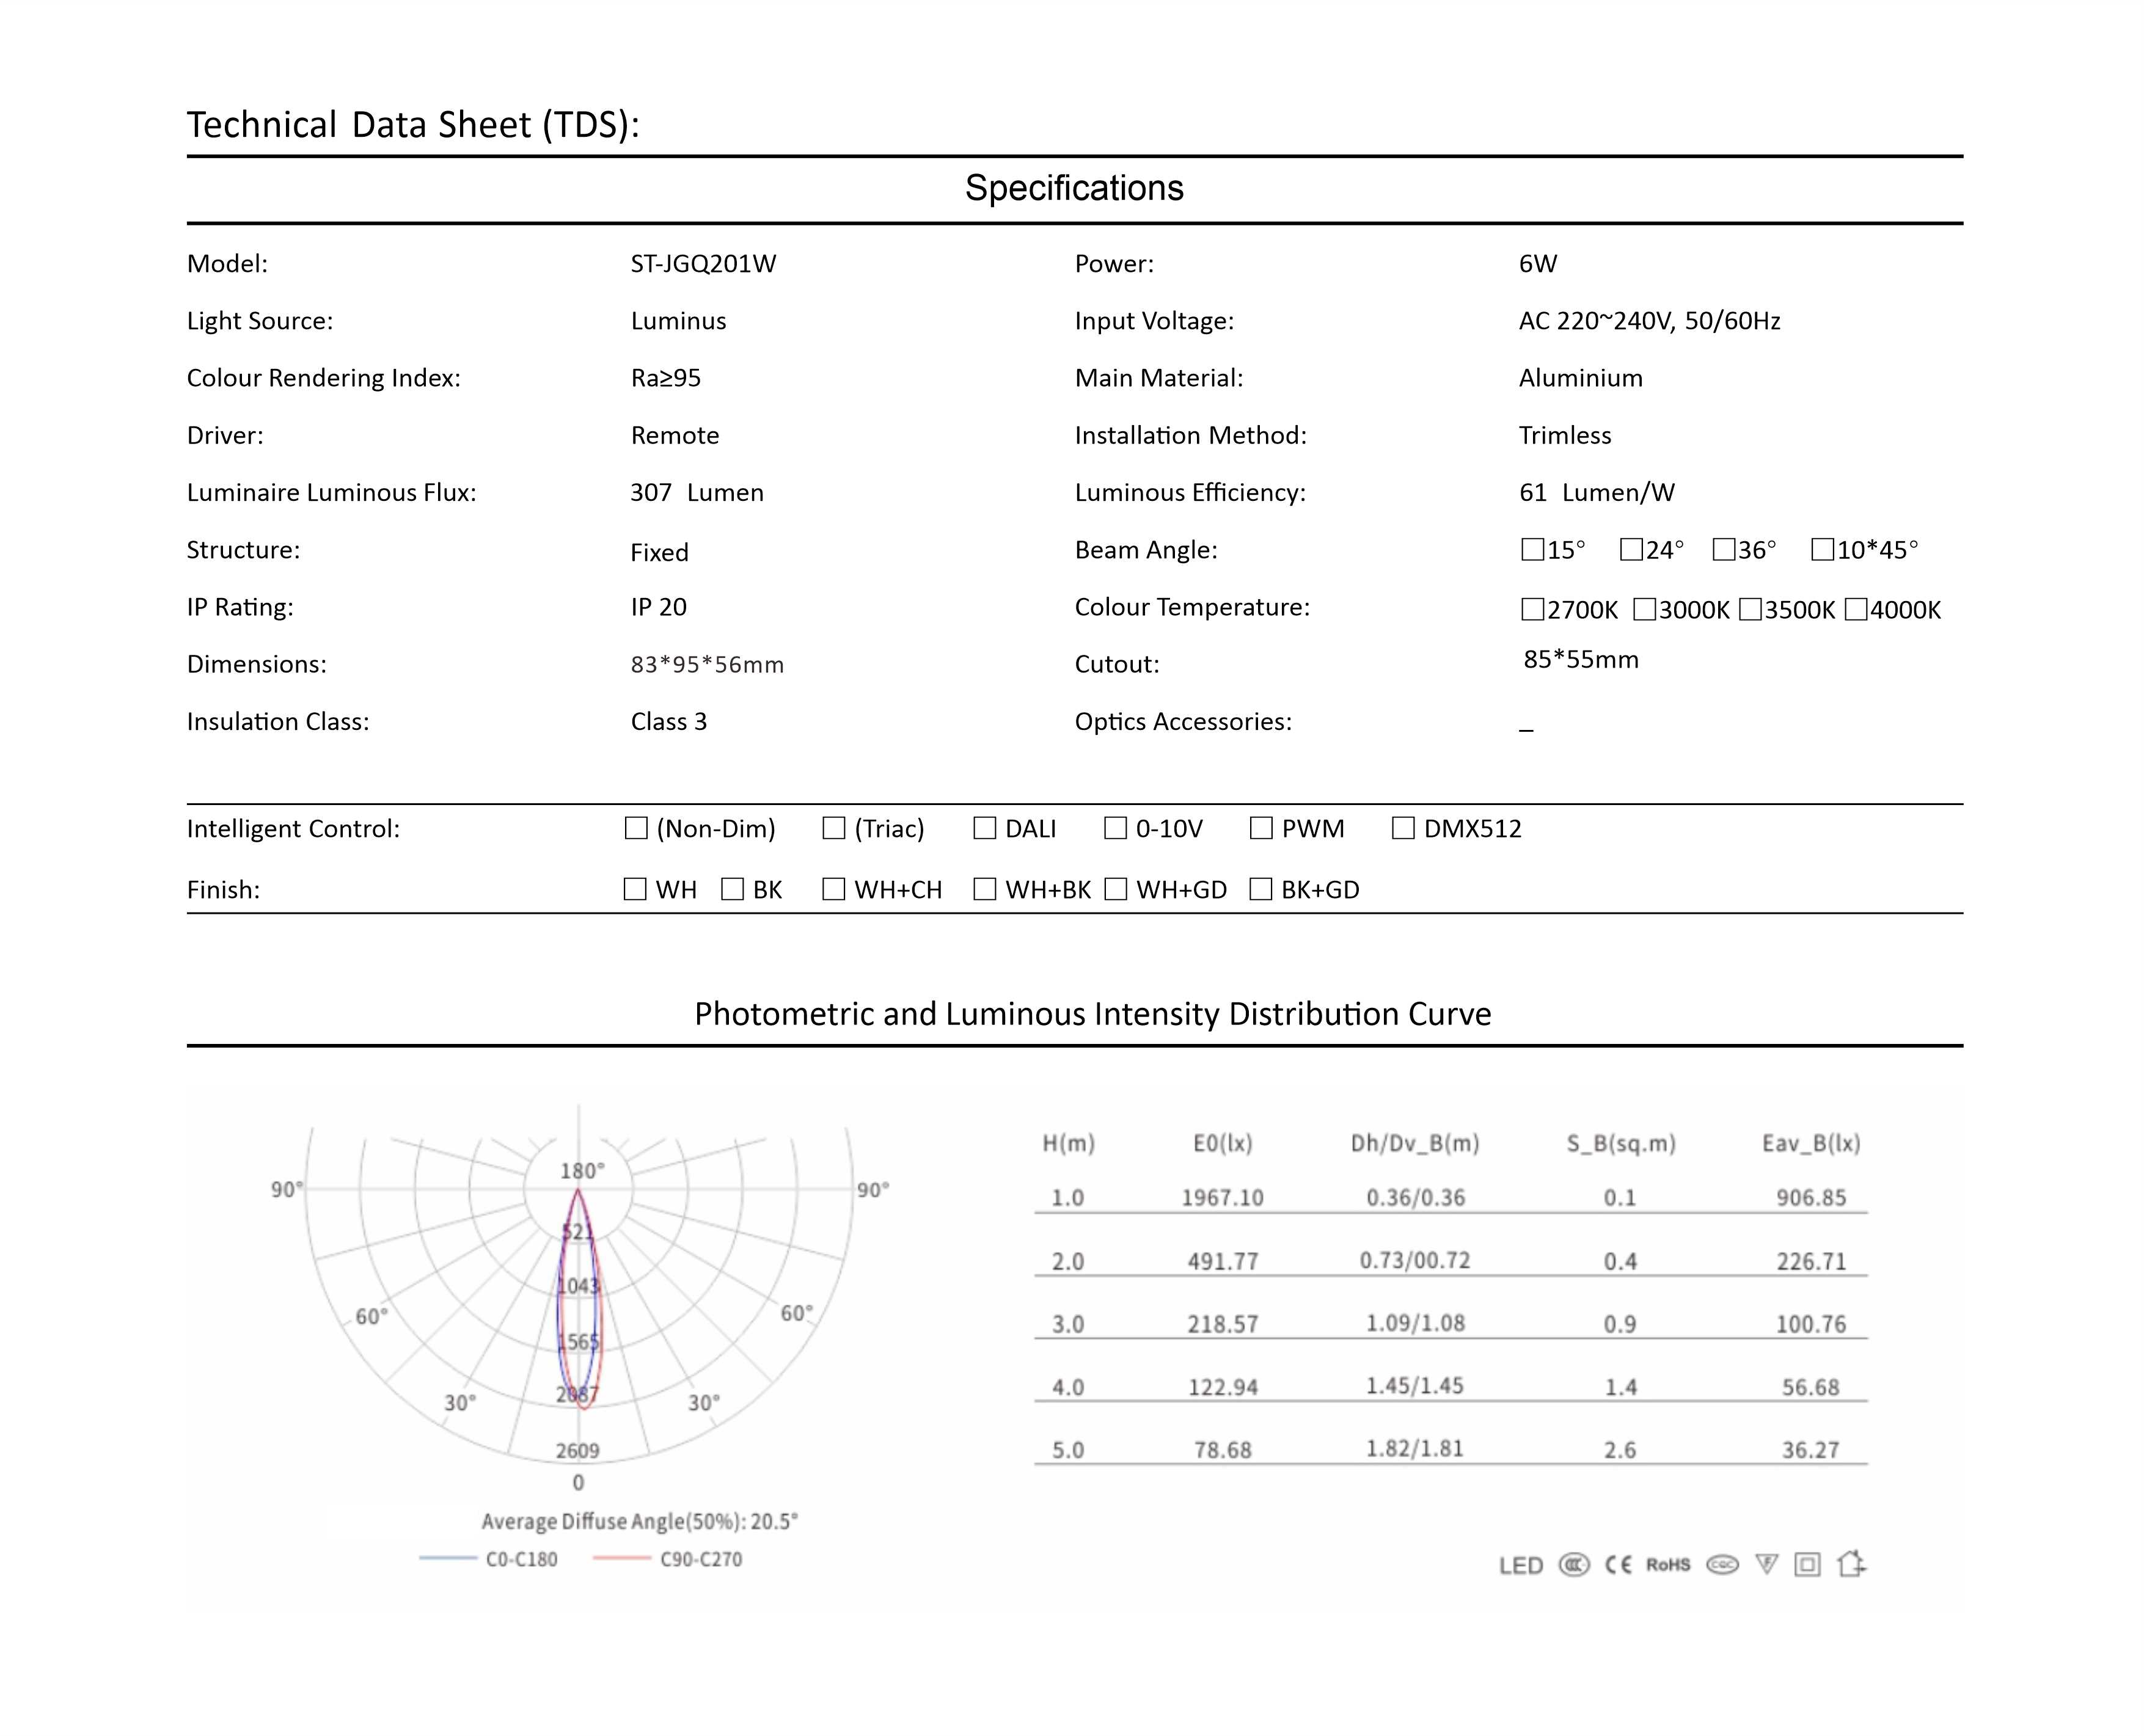
Task: Click the CQC oval certification icon
Action: coord(1722,1565)
